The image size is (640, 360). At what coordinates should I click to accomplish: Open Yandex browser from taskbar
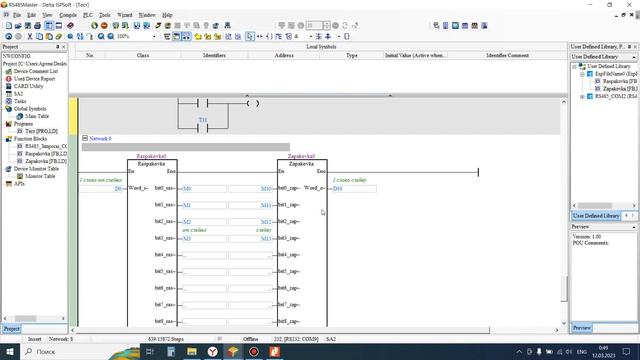coord(213,351)
